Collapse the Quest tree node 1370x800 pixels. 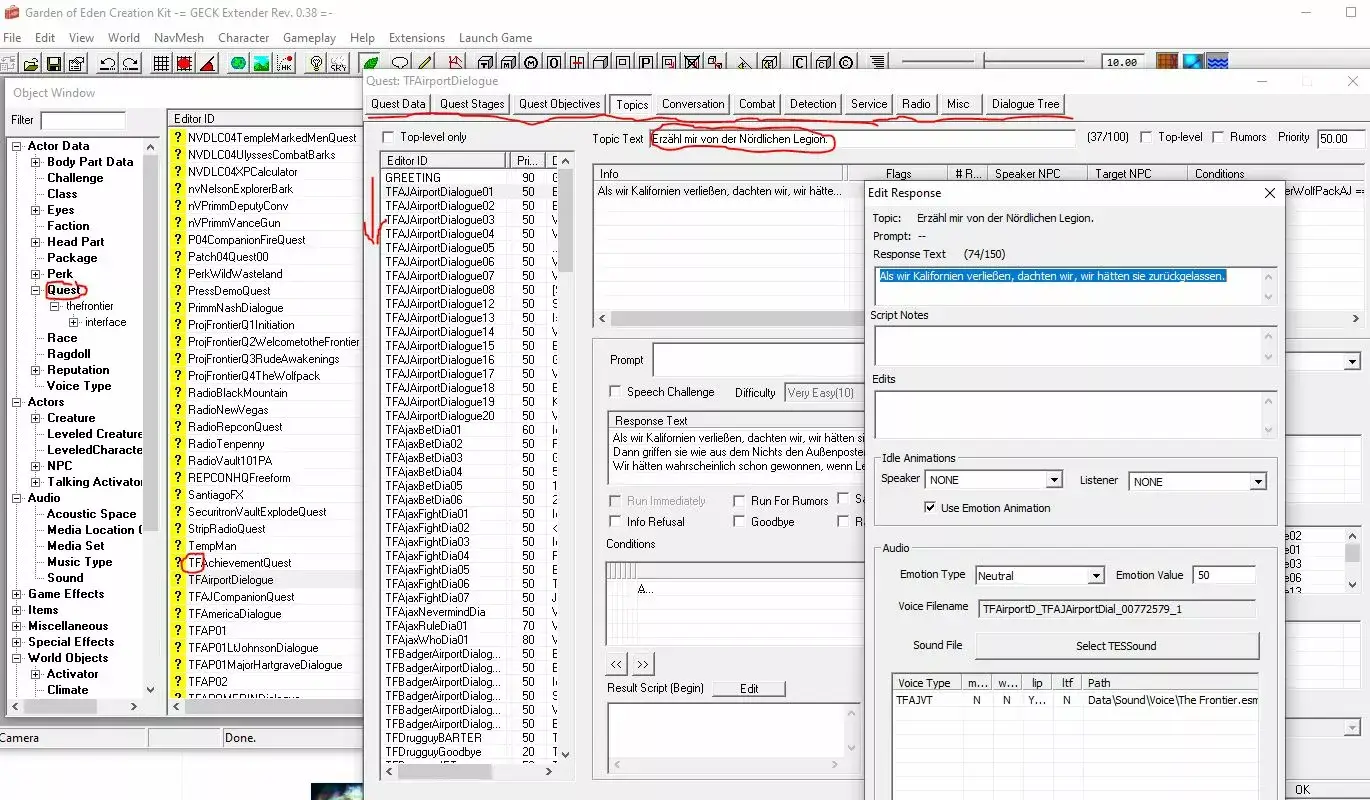[x=36, y=290]
